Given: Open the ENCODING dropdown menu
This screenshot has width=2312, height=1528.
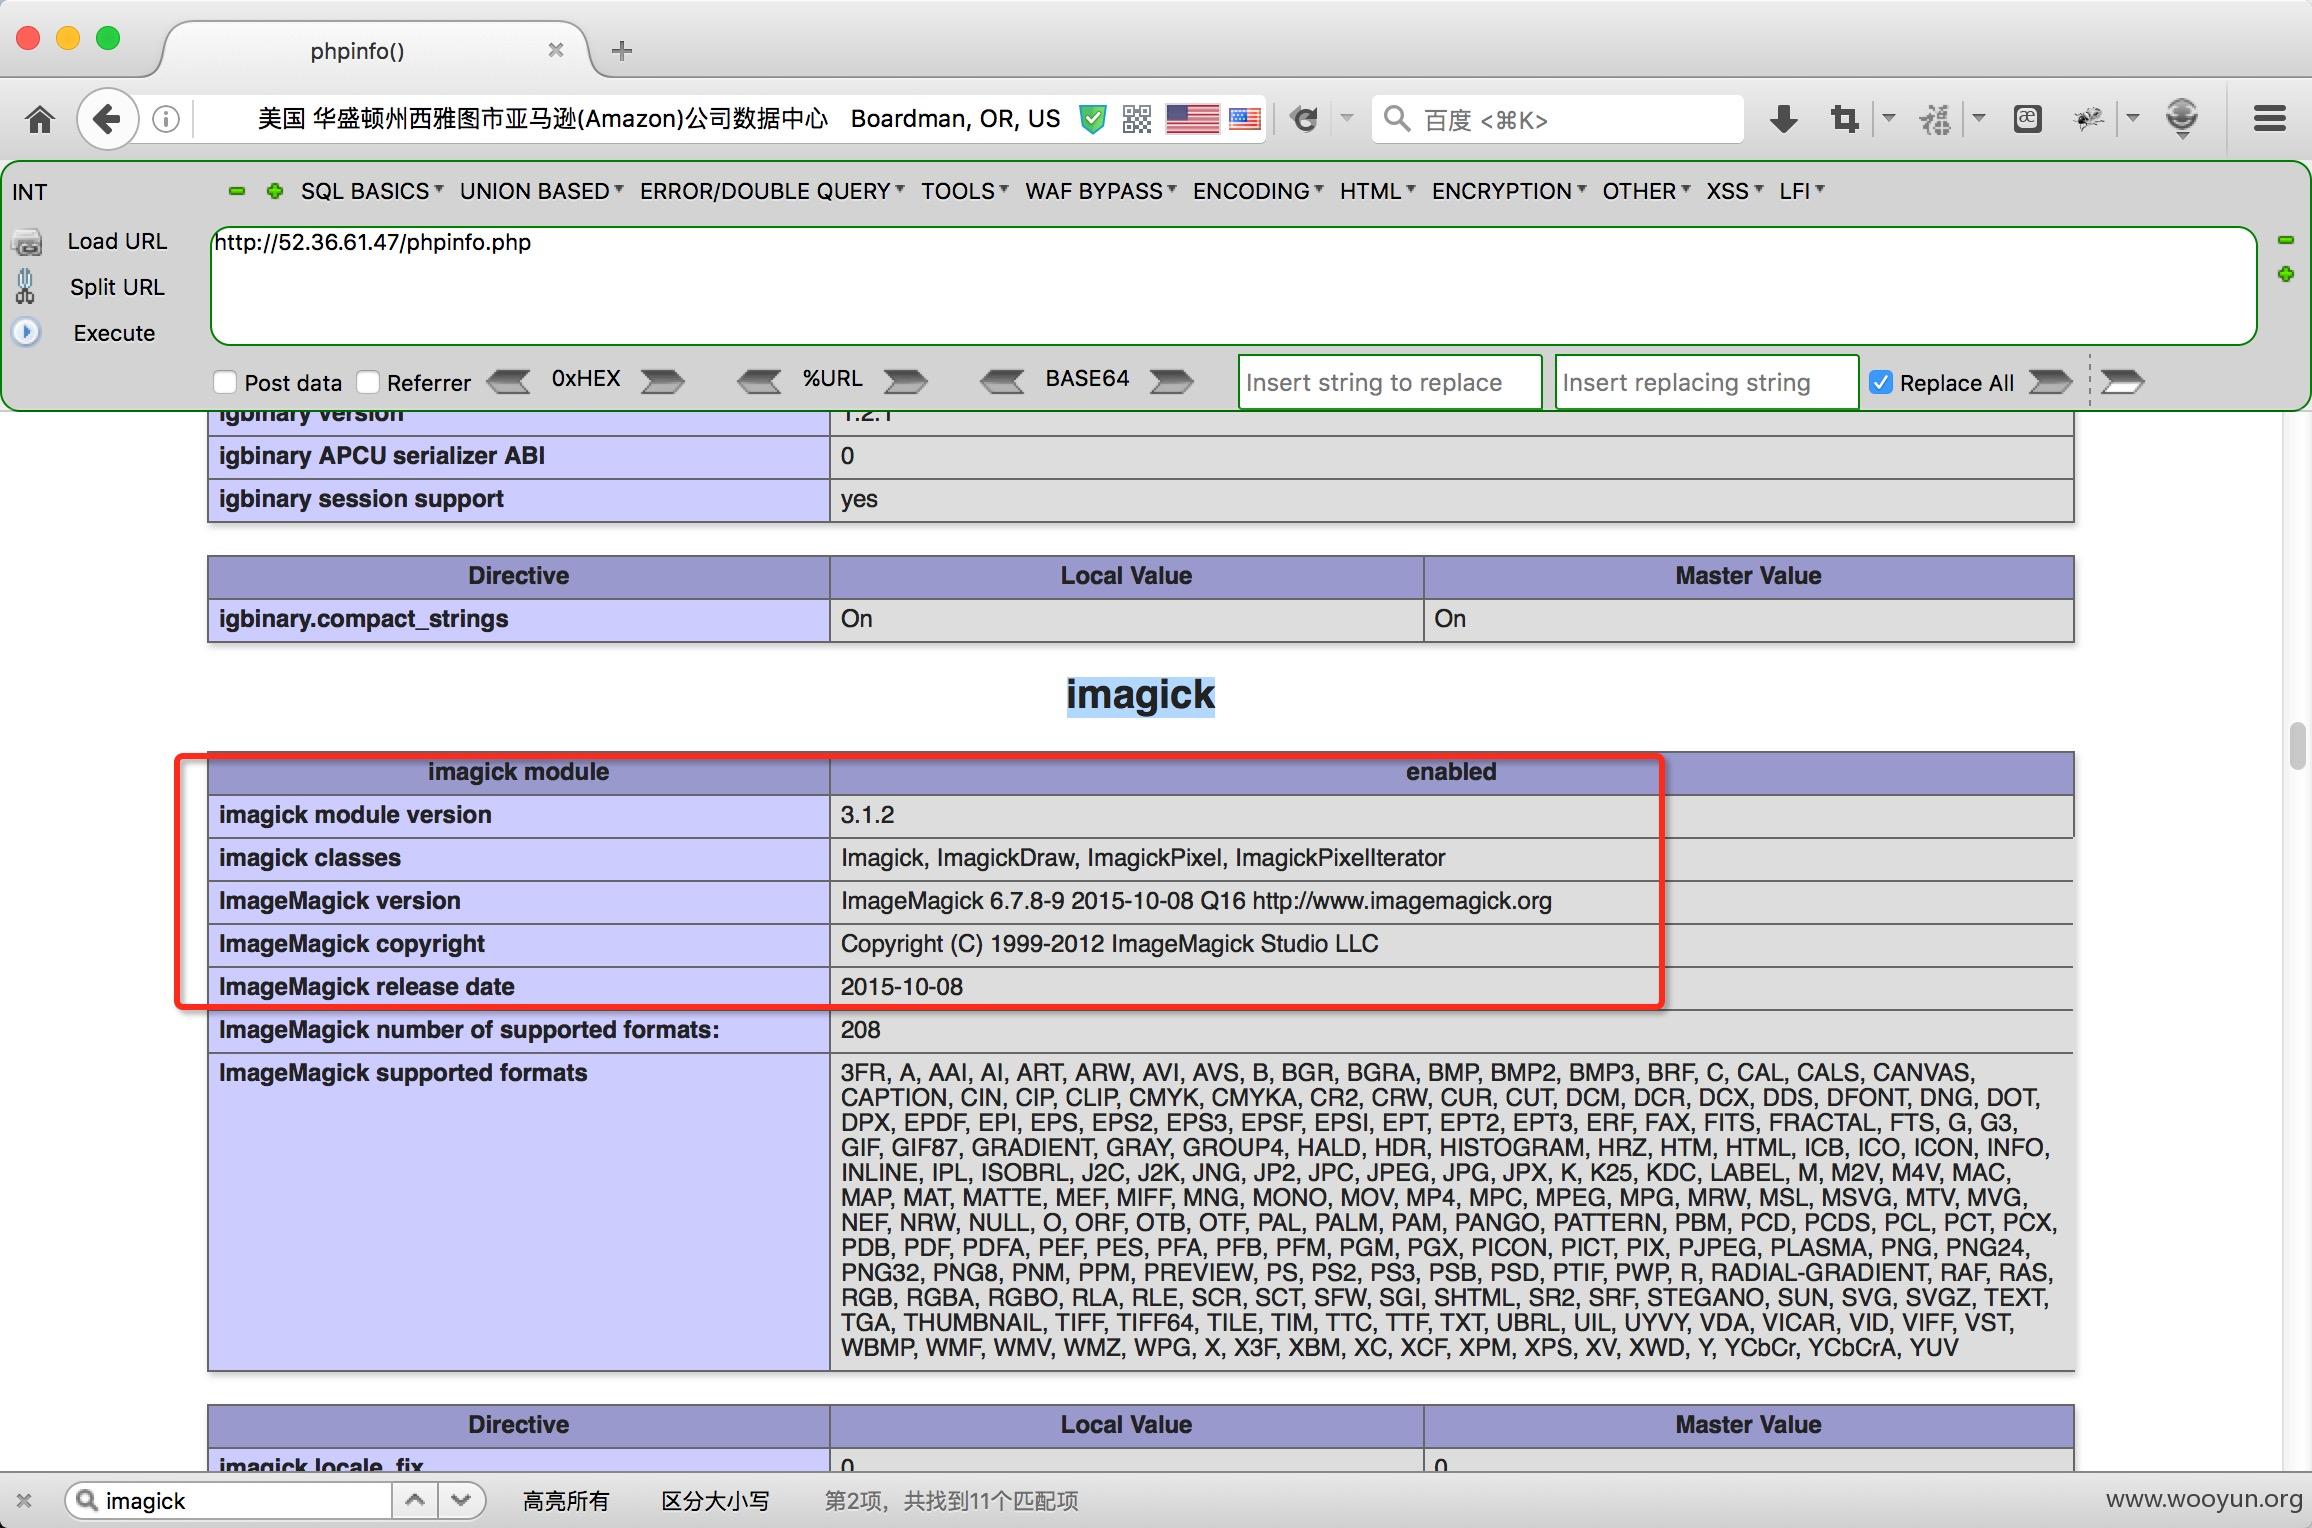Looking at the screenshot, I should (1258, 191).
